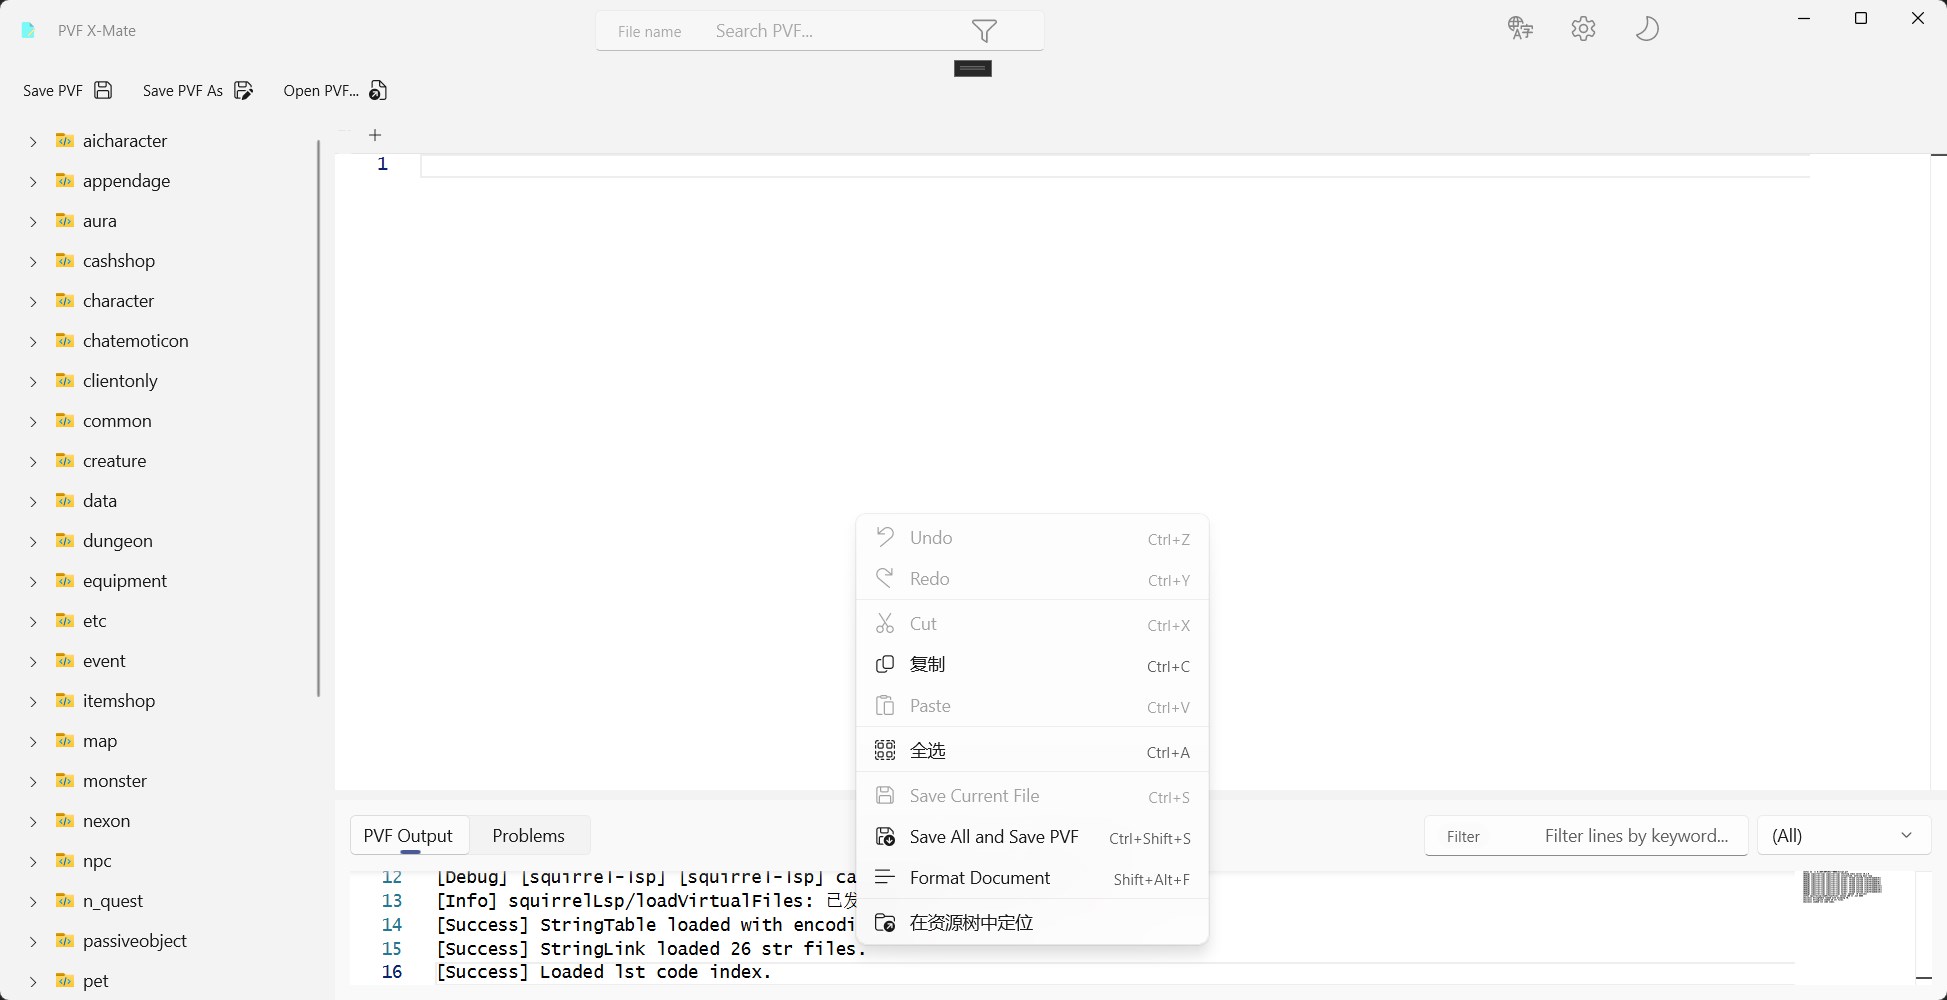Choose 复制 (Copy) in the context menu
1947x1000 pixels.
1032,665
